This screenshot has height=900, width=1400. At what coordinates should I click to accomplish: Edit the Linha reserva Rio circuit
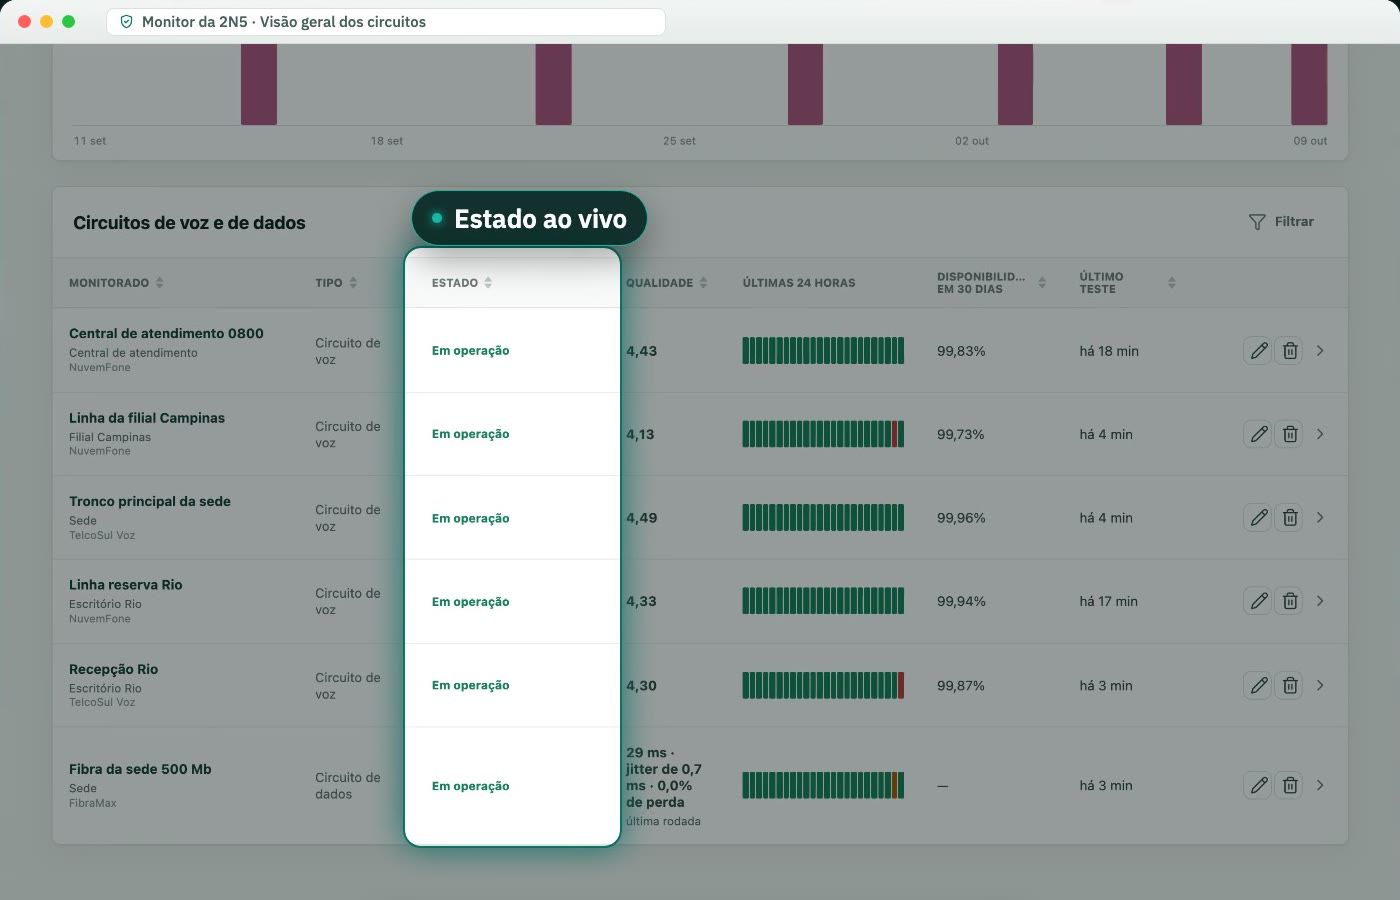pos(1258,601)
